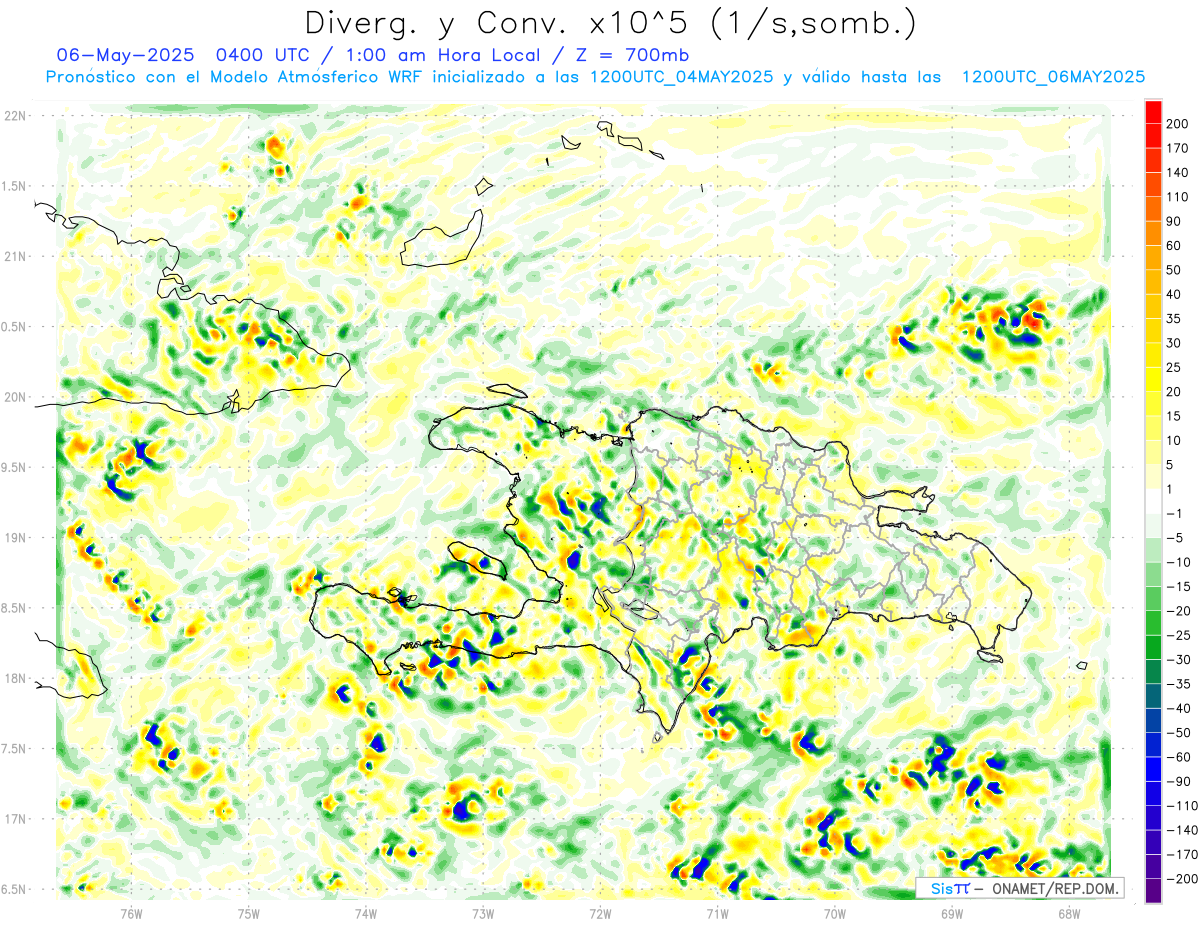Select the date text "06-May-2025 0400 UTC"
The width and height of the screenshot is (1200, 927).
point(183,55)
